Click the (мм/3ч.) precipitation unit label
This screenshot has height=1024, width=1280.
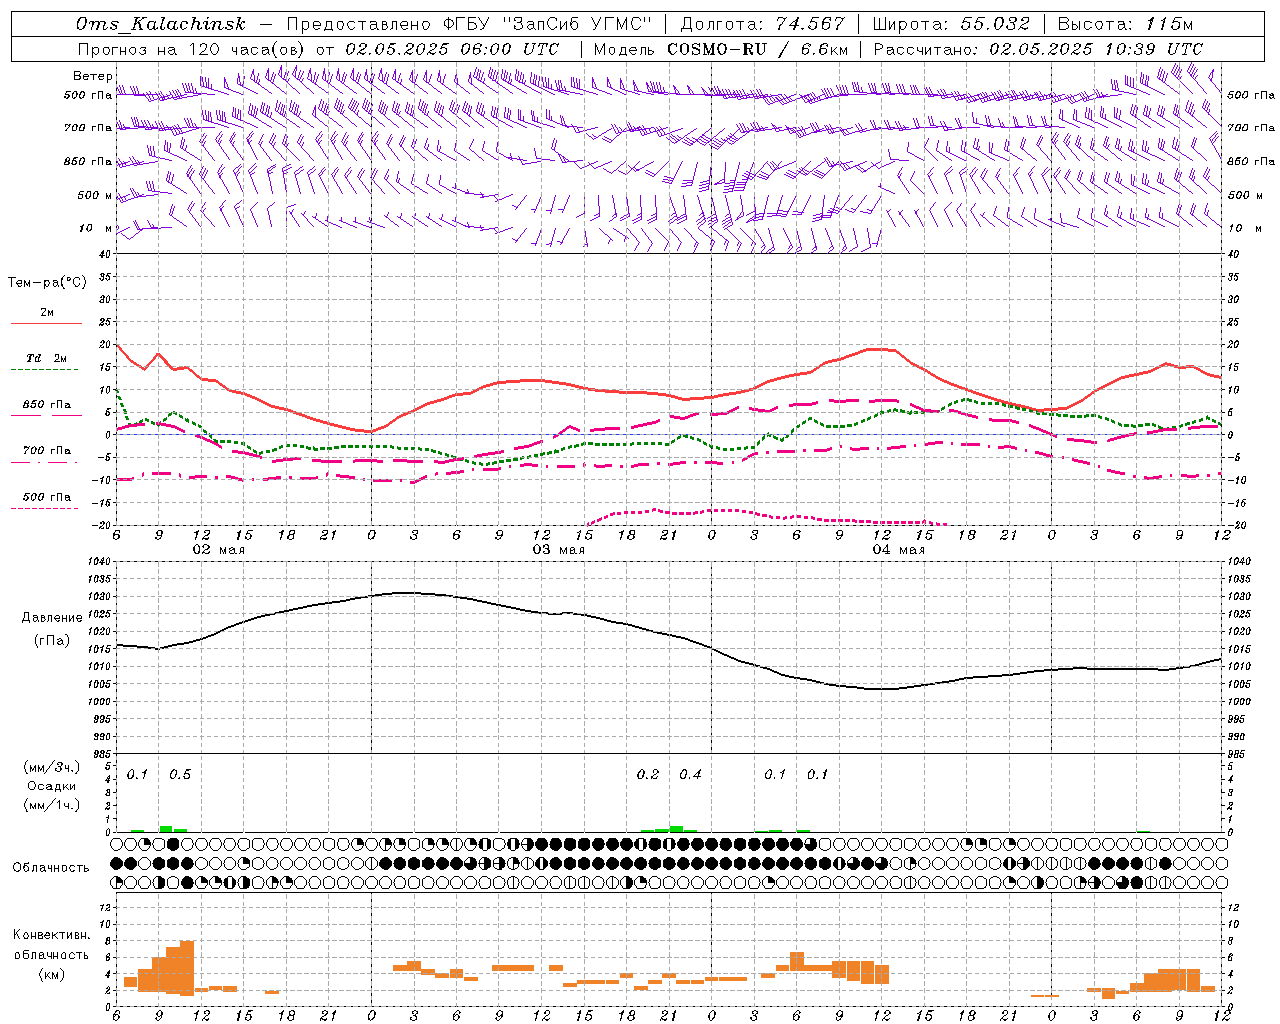(x=52, y=767)
